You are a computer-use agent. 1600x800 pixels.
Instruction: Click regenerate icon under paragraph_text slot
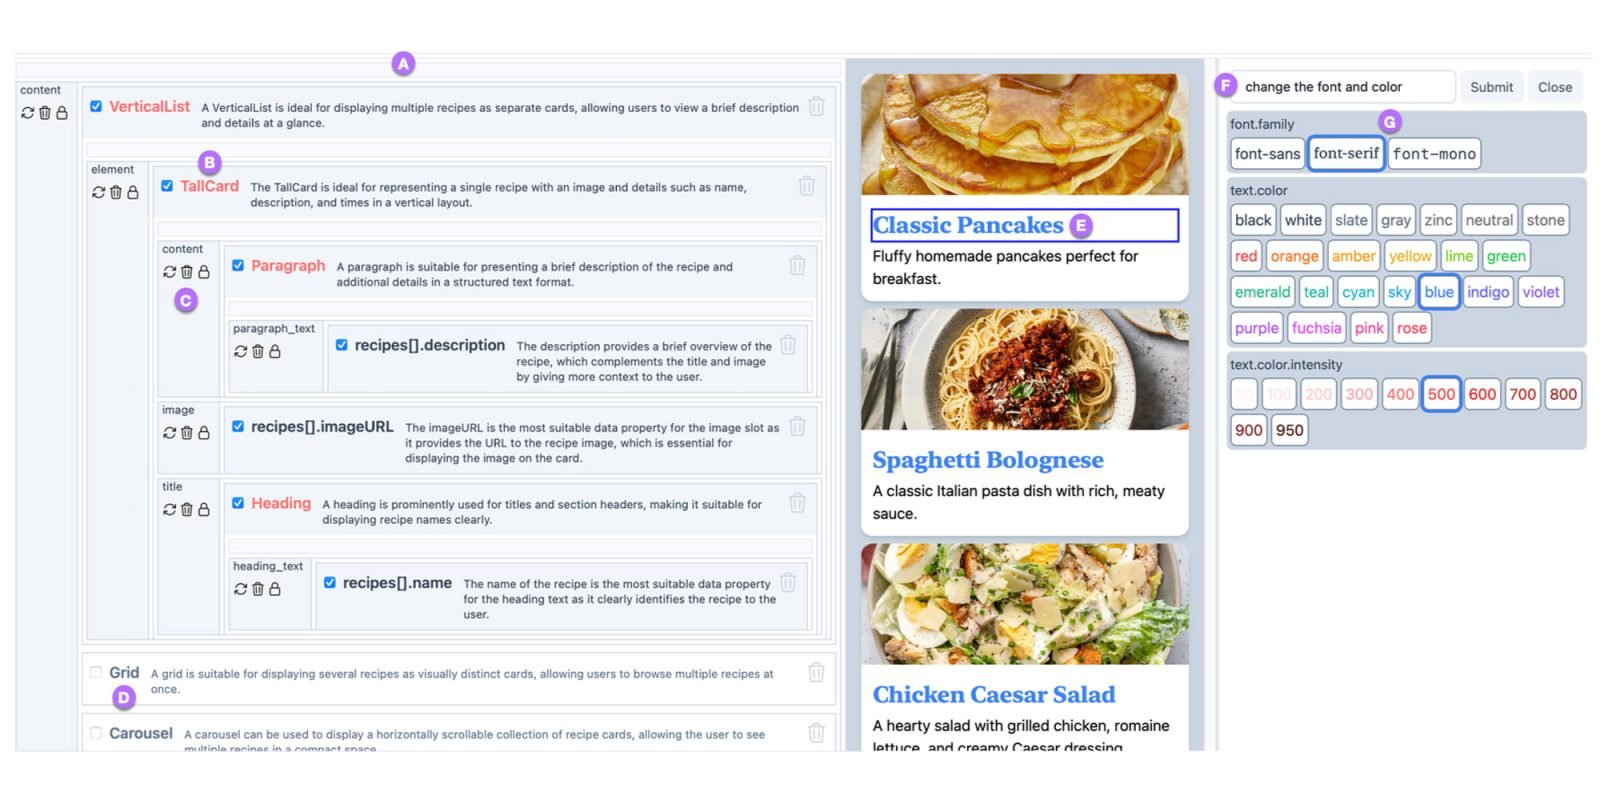coord(240,352)
